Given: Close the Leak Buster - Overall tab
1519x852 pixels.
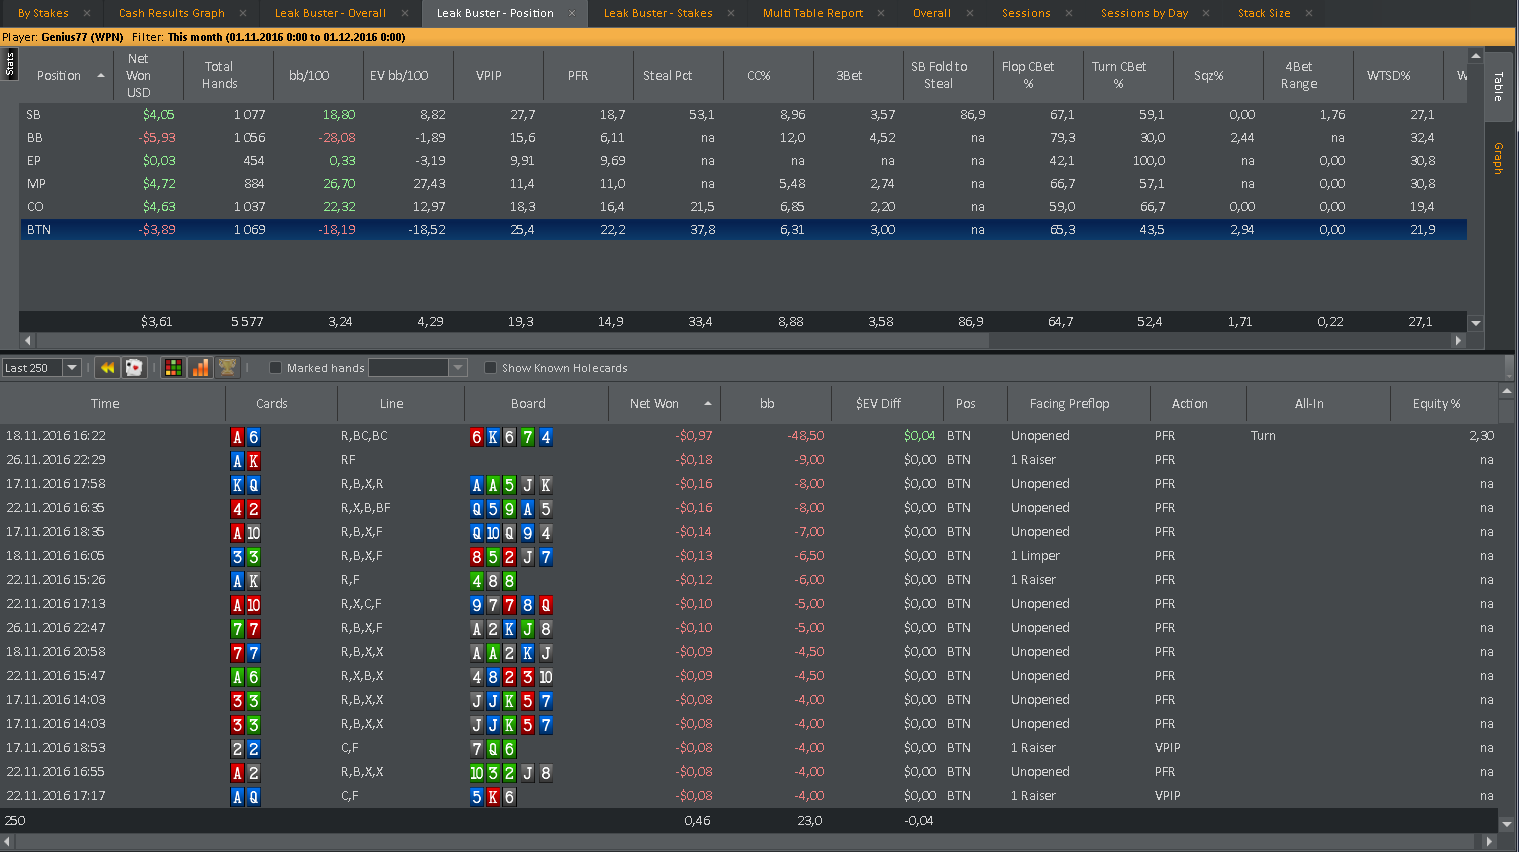Looking at the screenshot, I should (405, 13).
